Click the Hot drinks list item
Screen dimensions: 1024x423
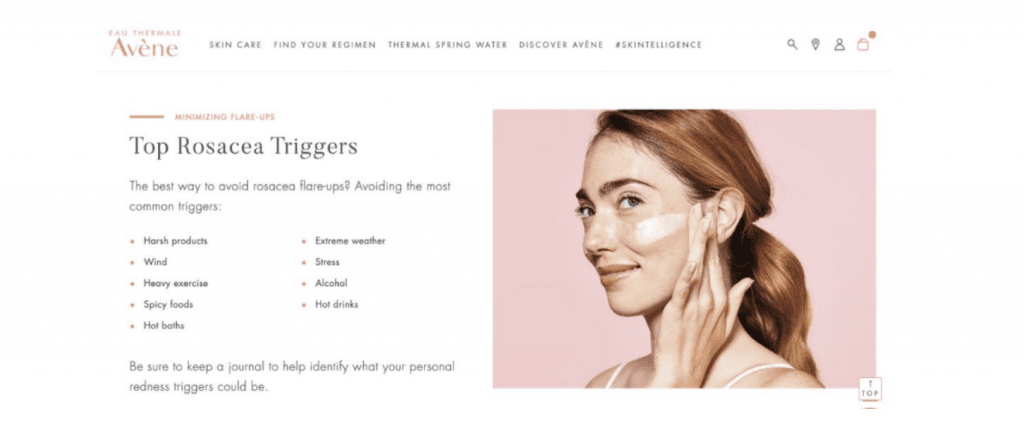336,304
